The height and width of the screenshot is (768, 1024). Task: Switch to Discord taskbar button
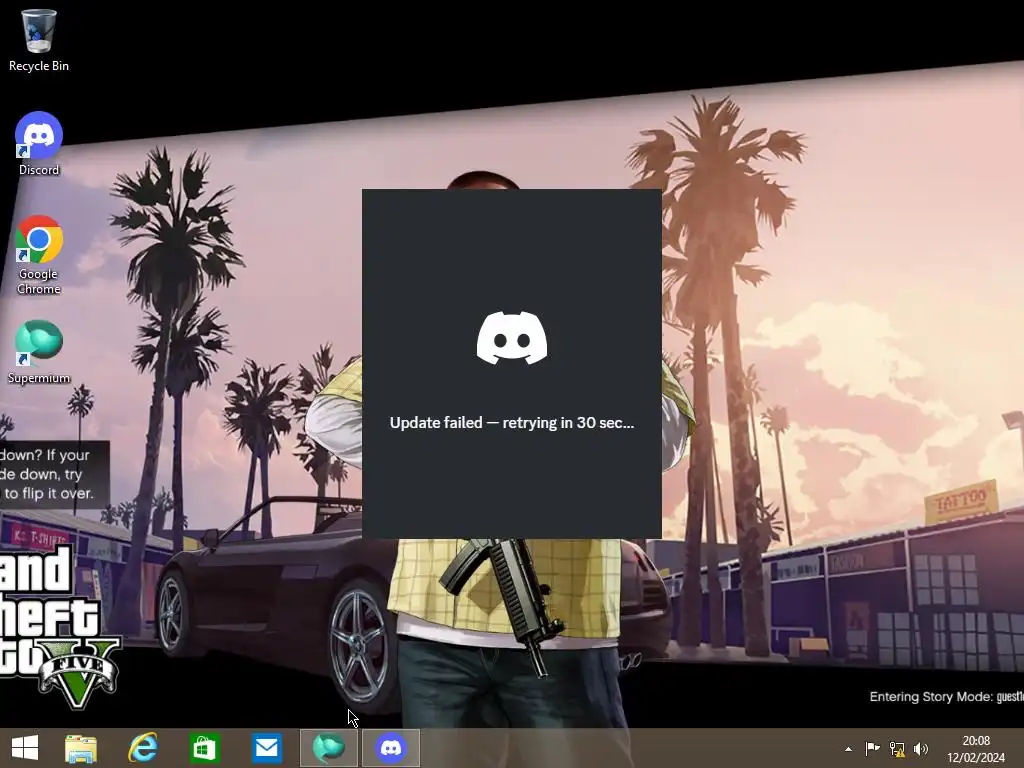391,748
